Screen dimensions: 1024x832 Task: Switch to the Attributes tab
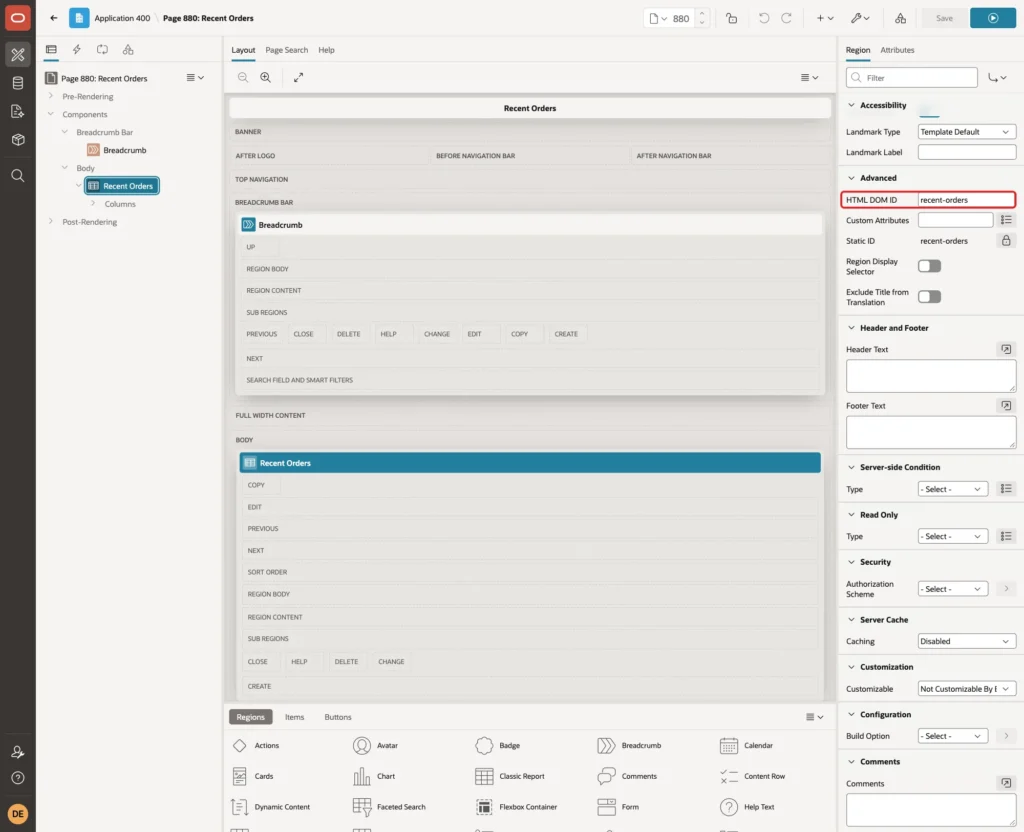897,50
